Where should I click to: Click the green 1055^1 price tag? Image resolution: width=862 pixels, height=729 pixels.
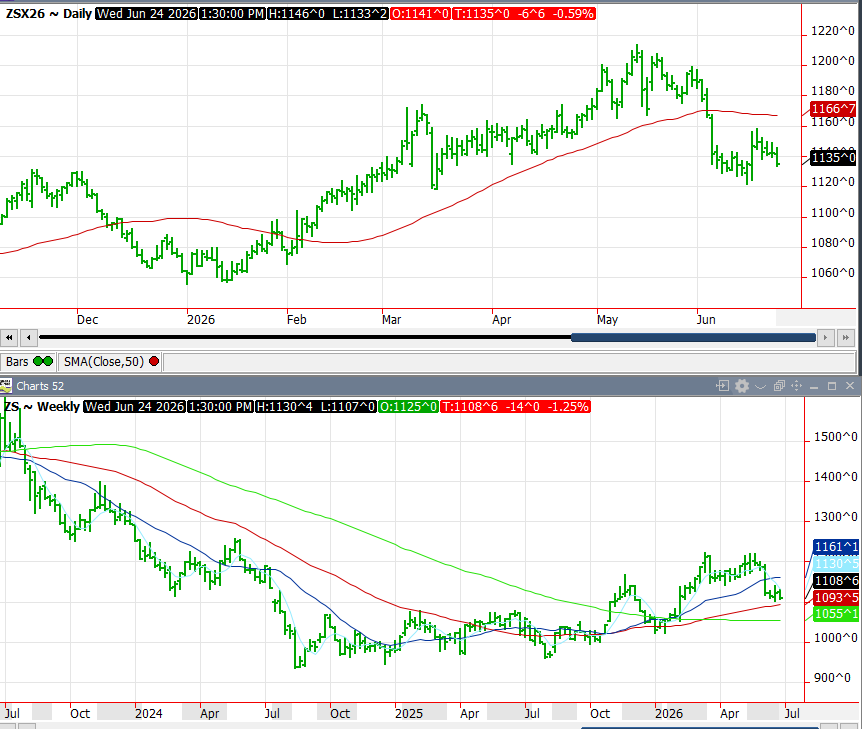[836, 614]
